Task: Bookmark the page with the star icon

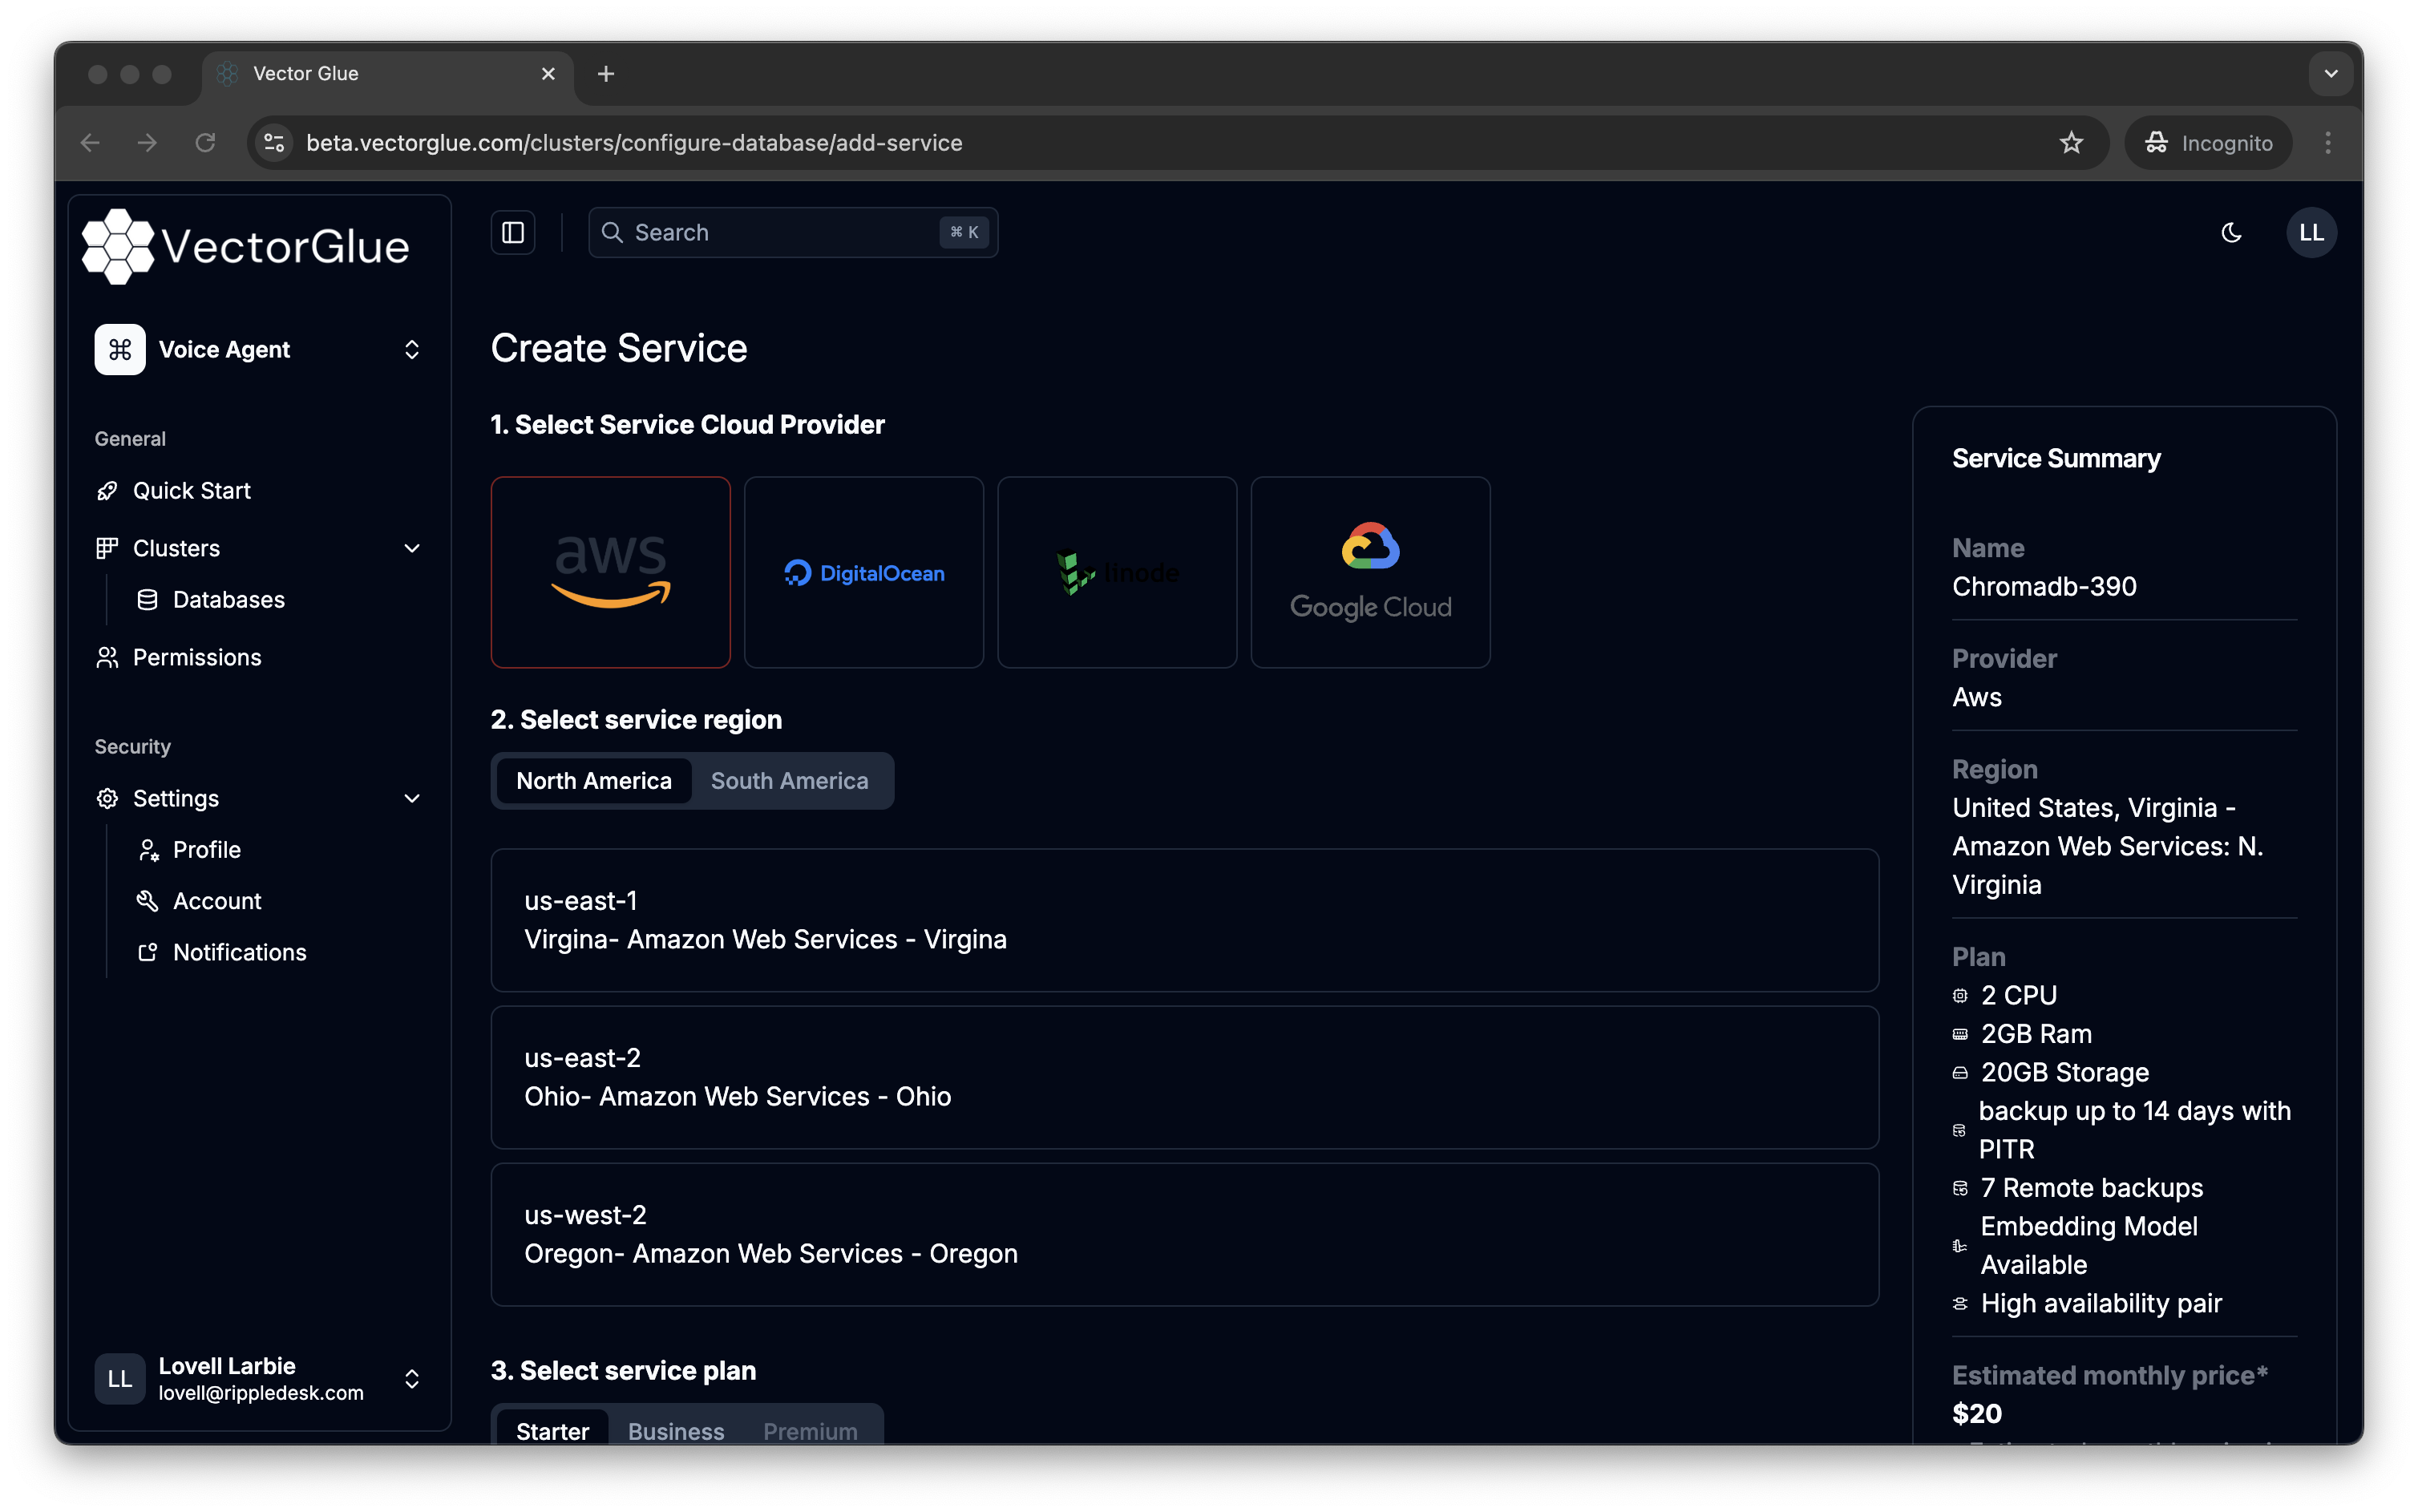Action: tap(2071, 143)
